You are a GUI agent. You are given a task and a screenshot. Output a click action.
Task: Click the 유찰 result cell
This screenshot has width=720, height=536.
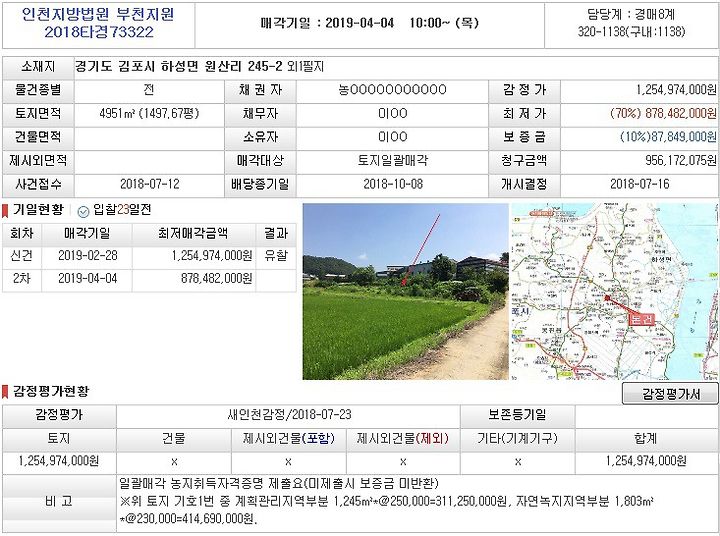click(276, 255)
